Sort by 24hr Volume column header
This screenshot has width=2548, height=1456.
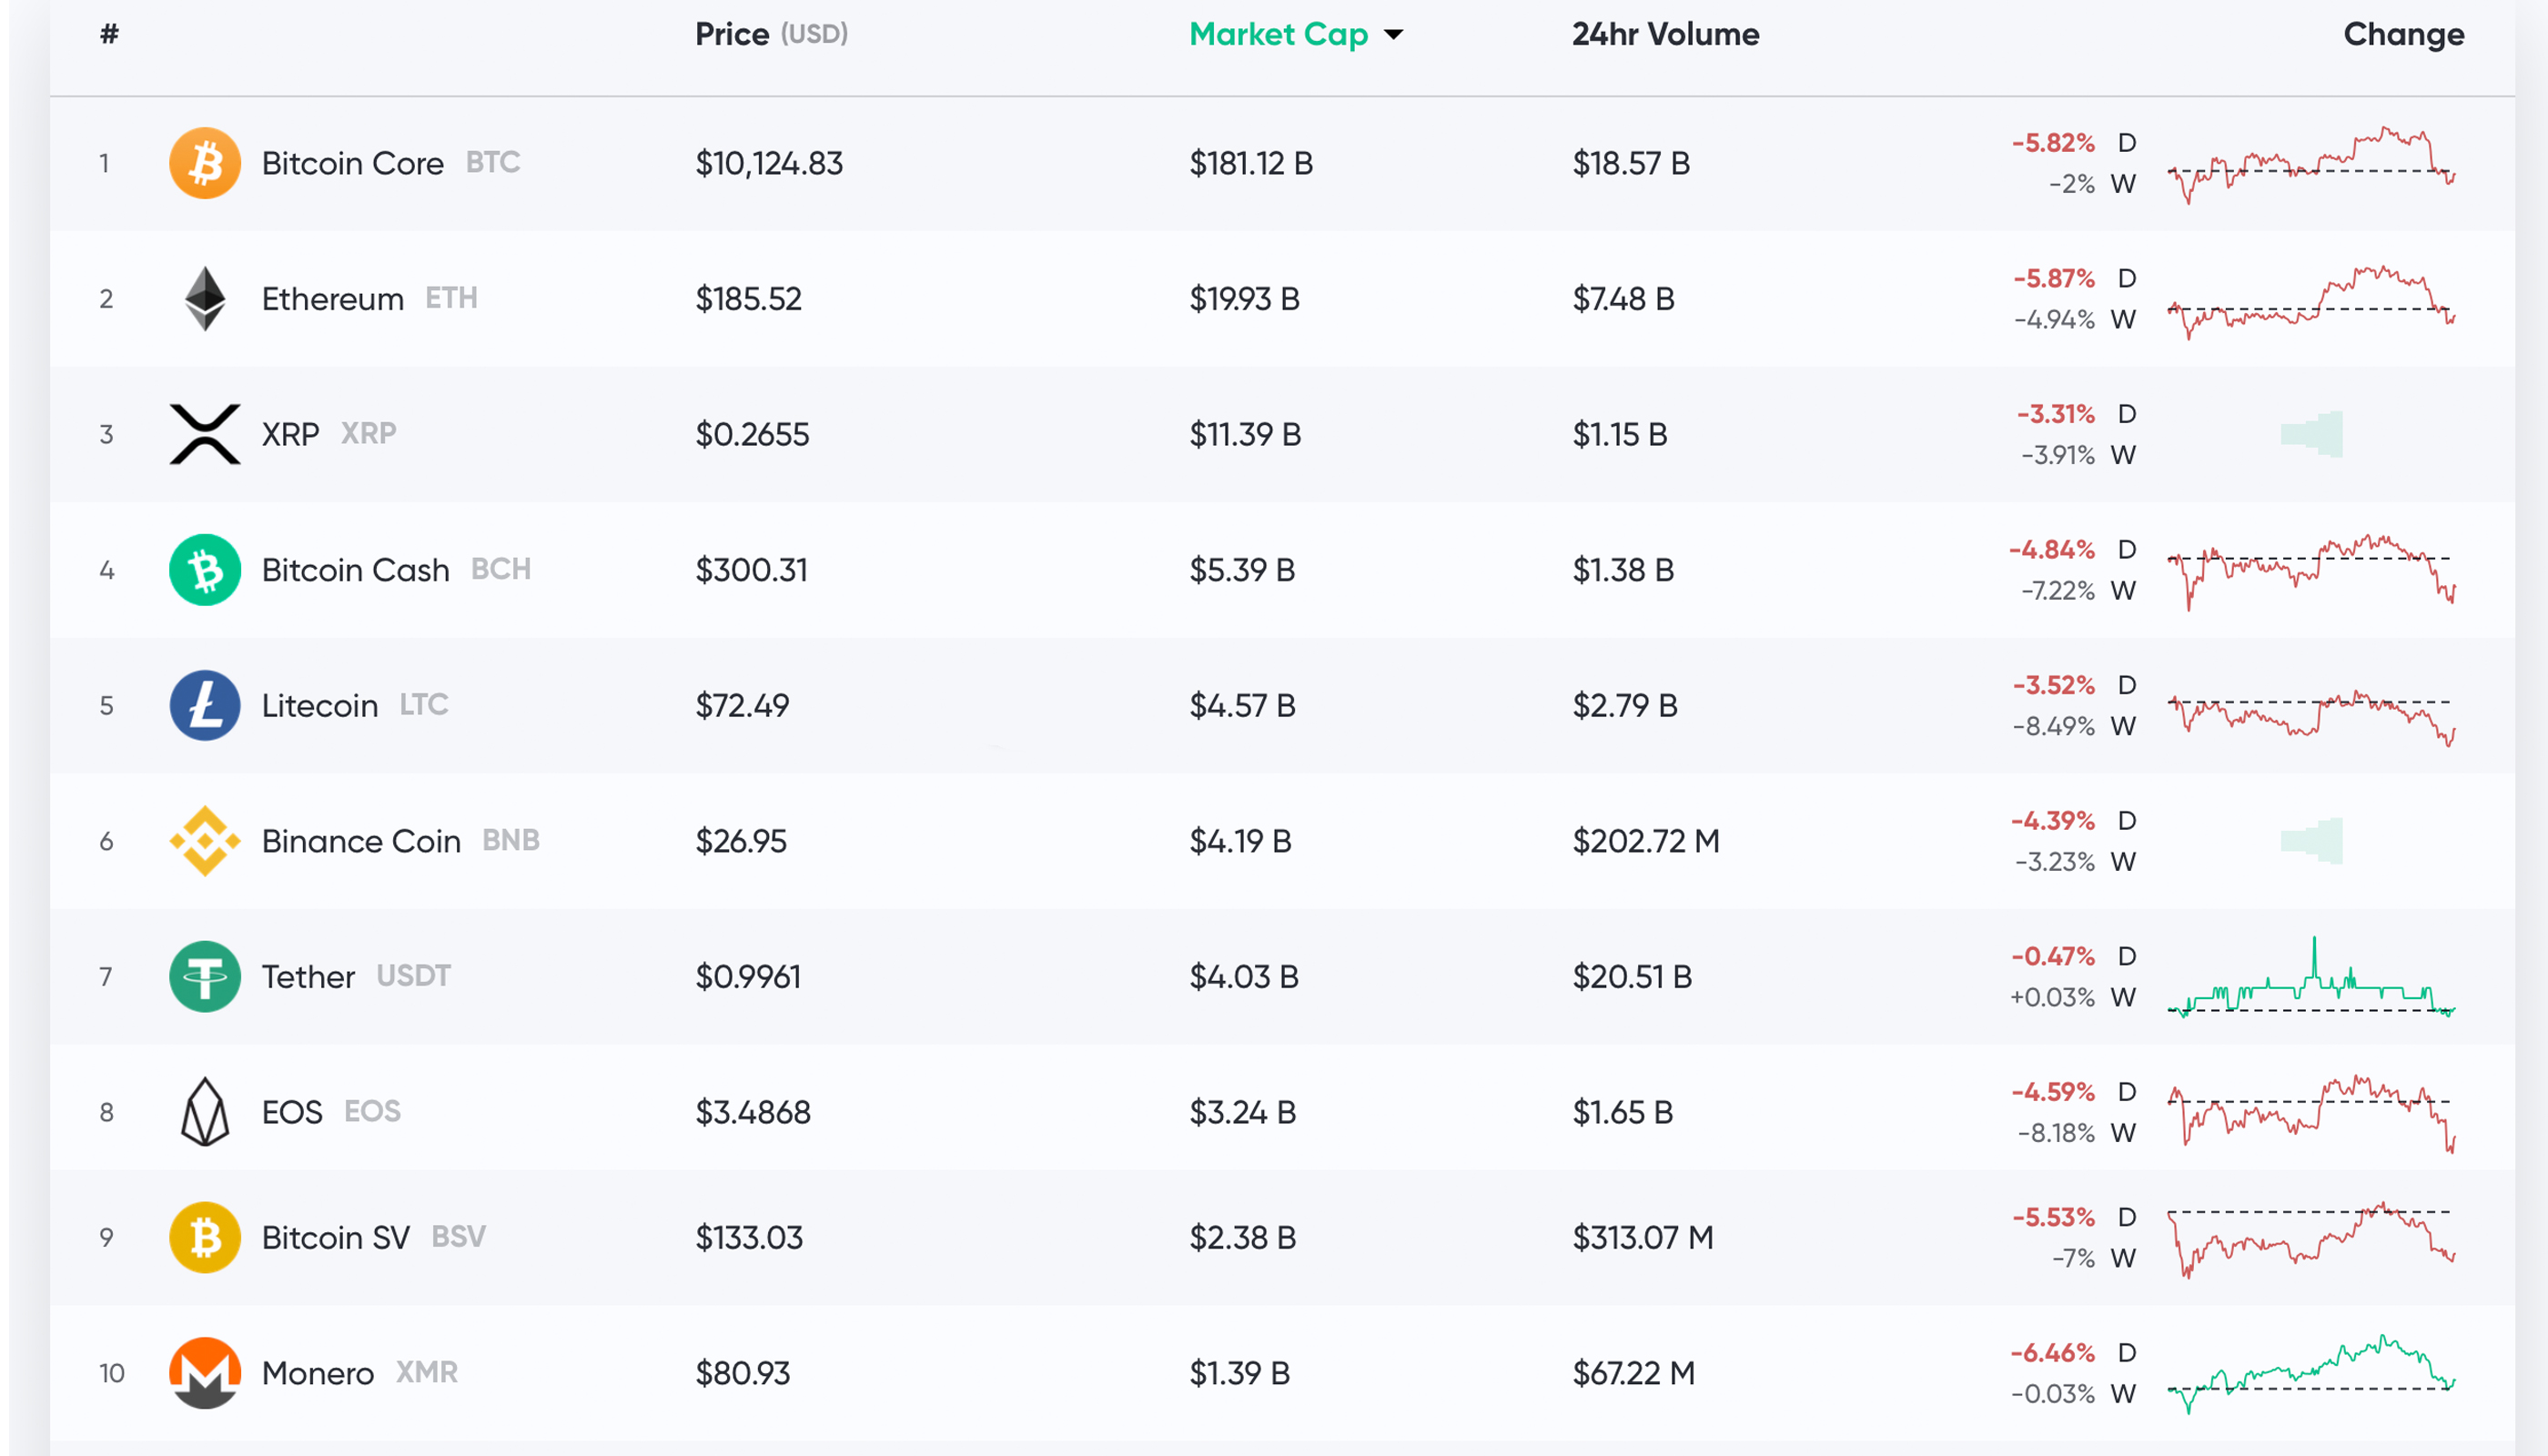tap(1665, 34)
